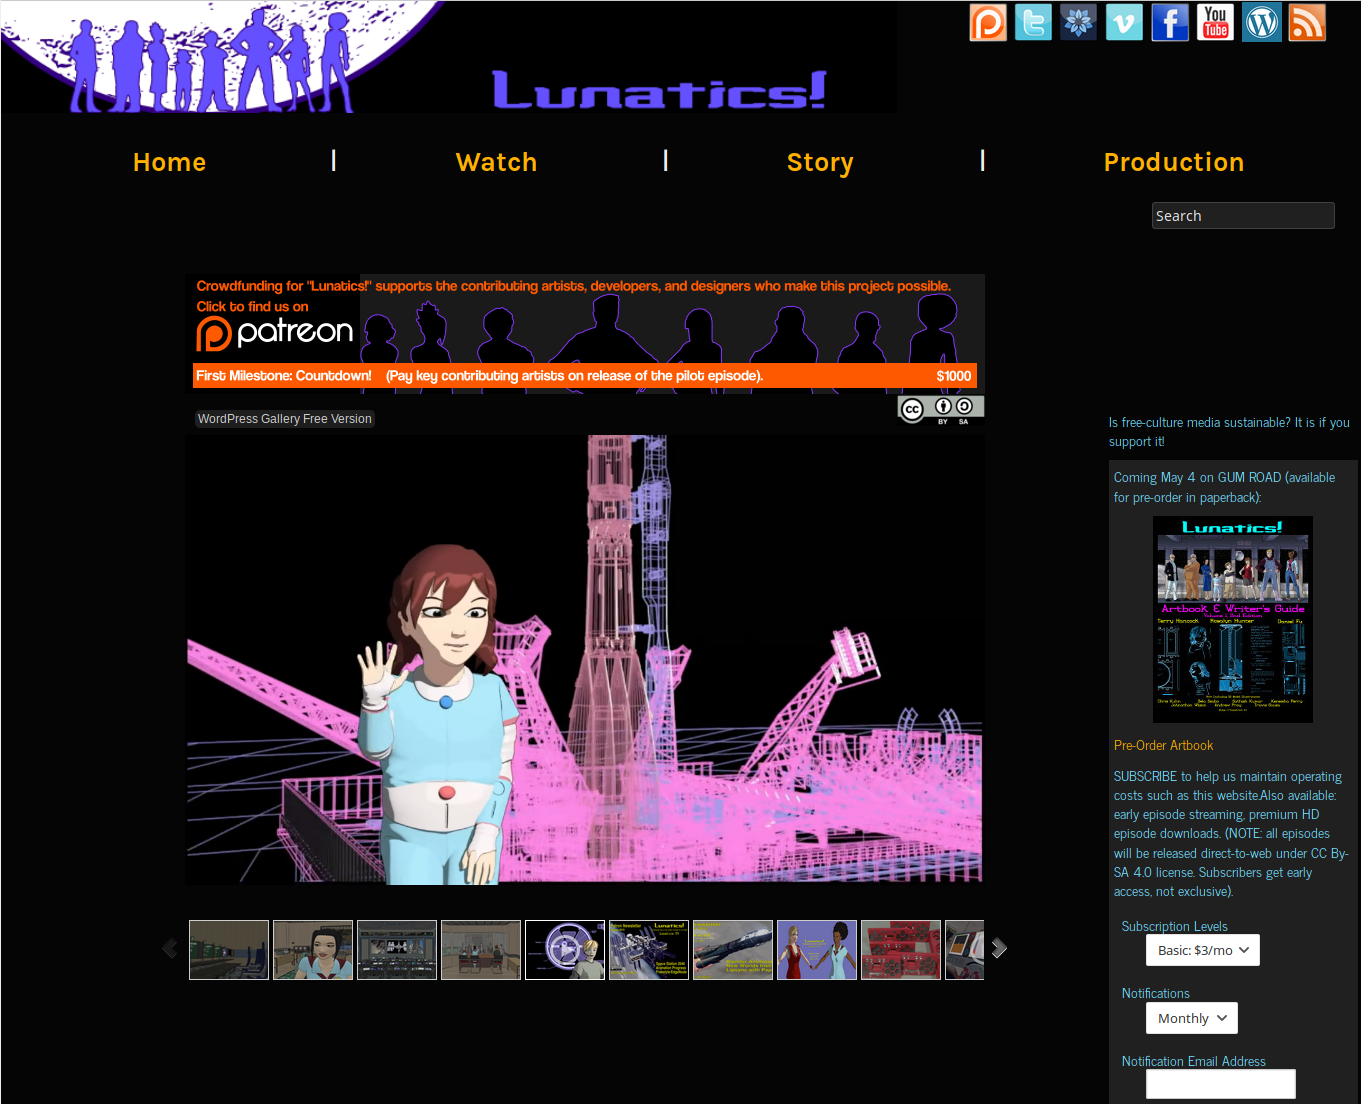1361x1104 pixels.
Task: Click the Patreon crowdfunding banner
Action: click(584, 332)
